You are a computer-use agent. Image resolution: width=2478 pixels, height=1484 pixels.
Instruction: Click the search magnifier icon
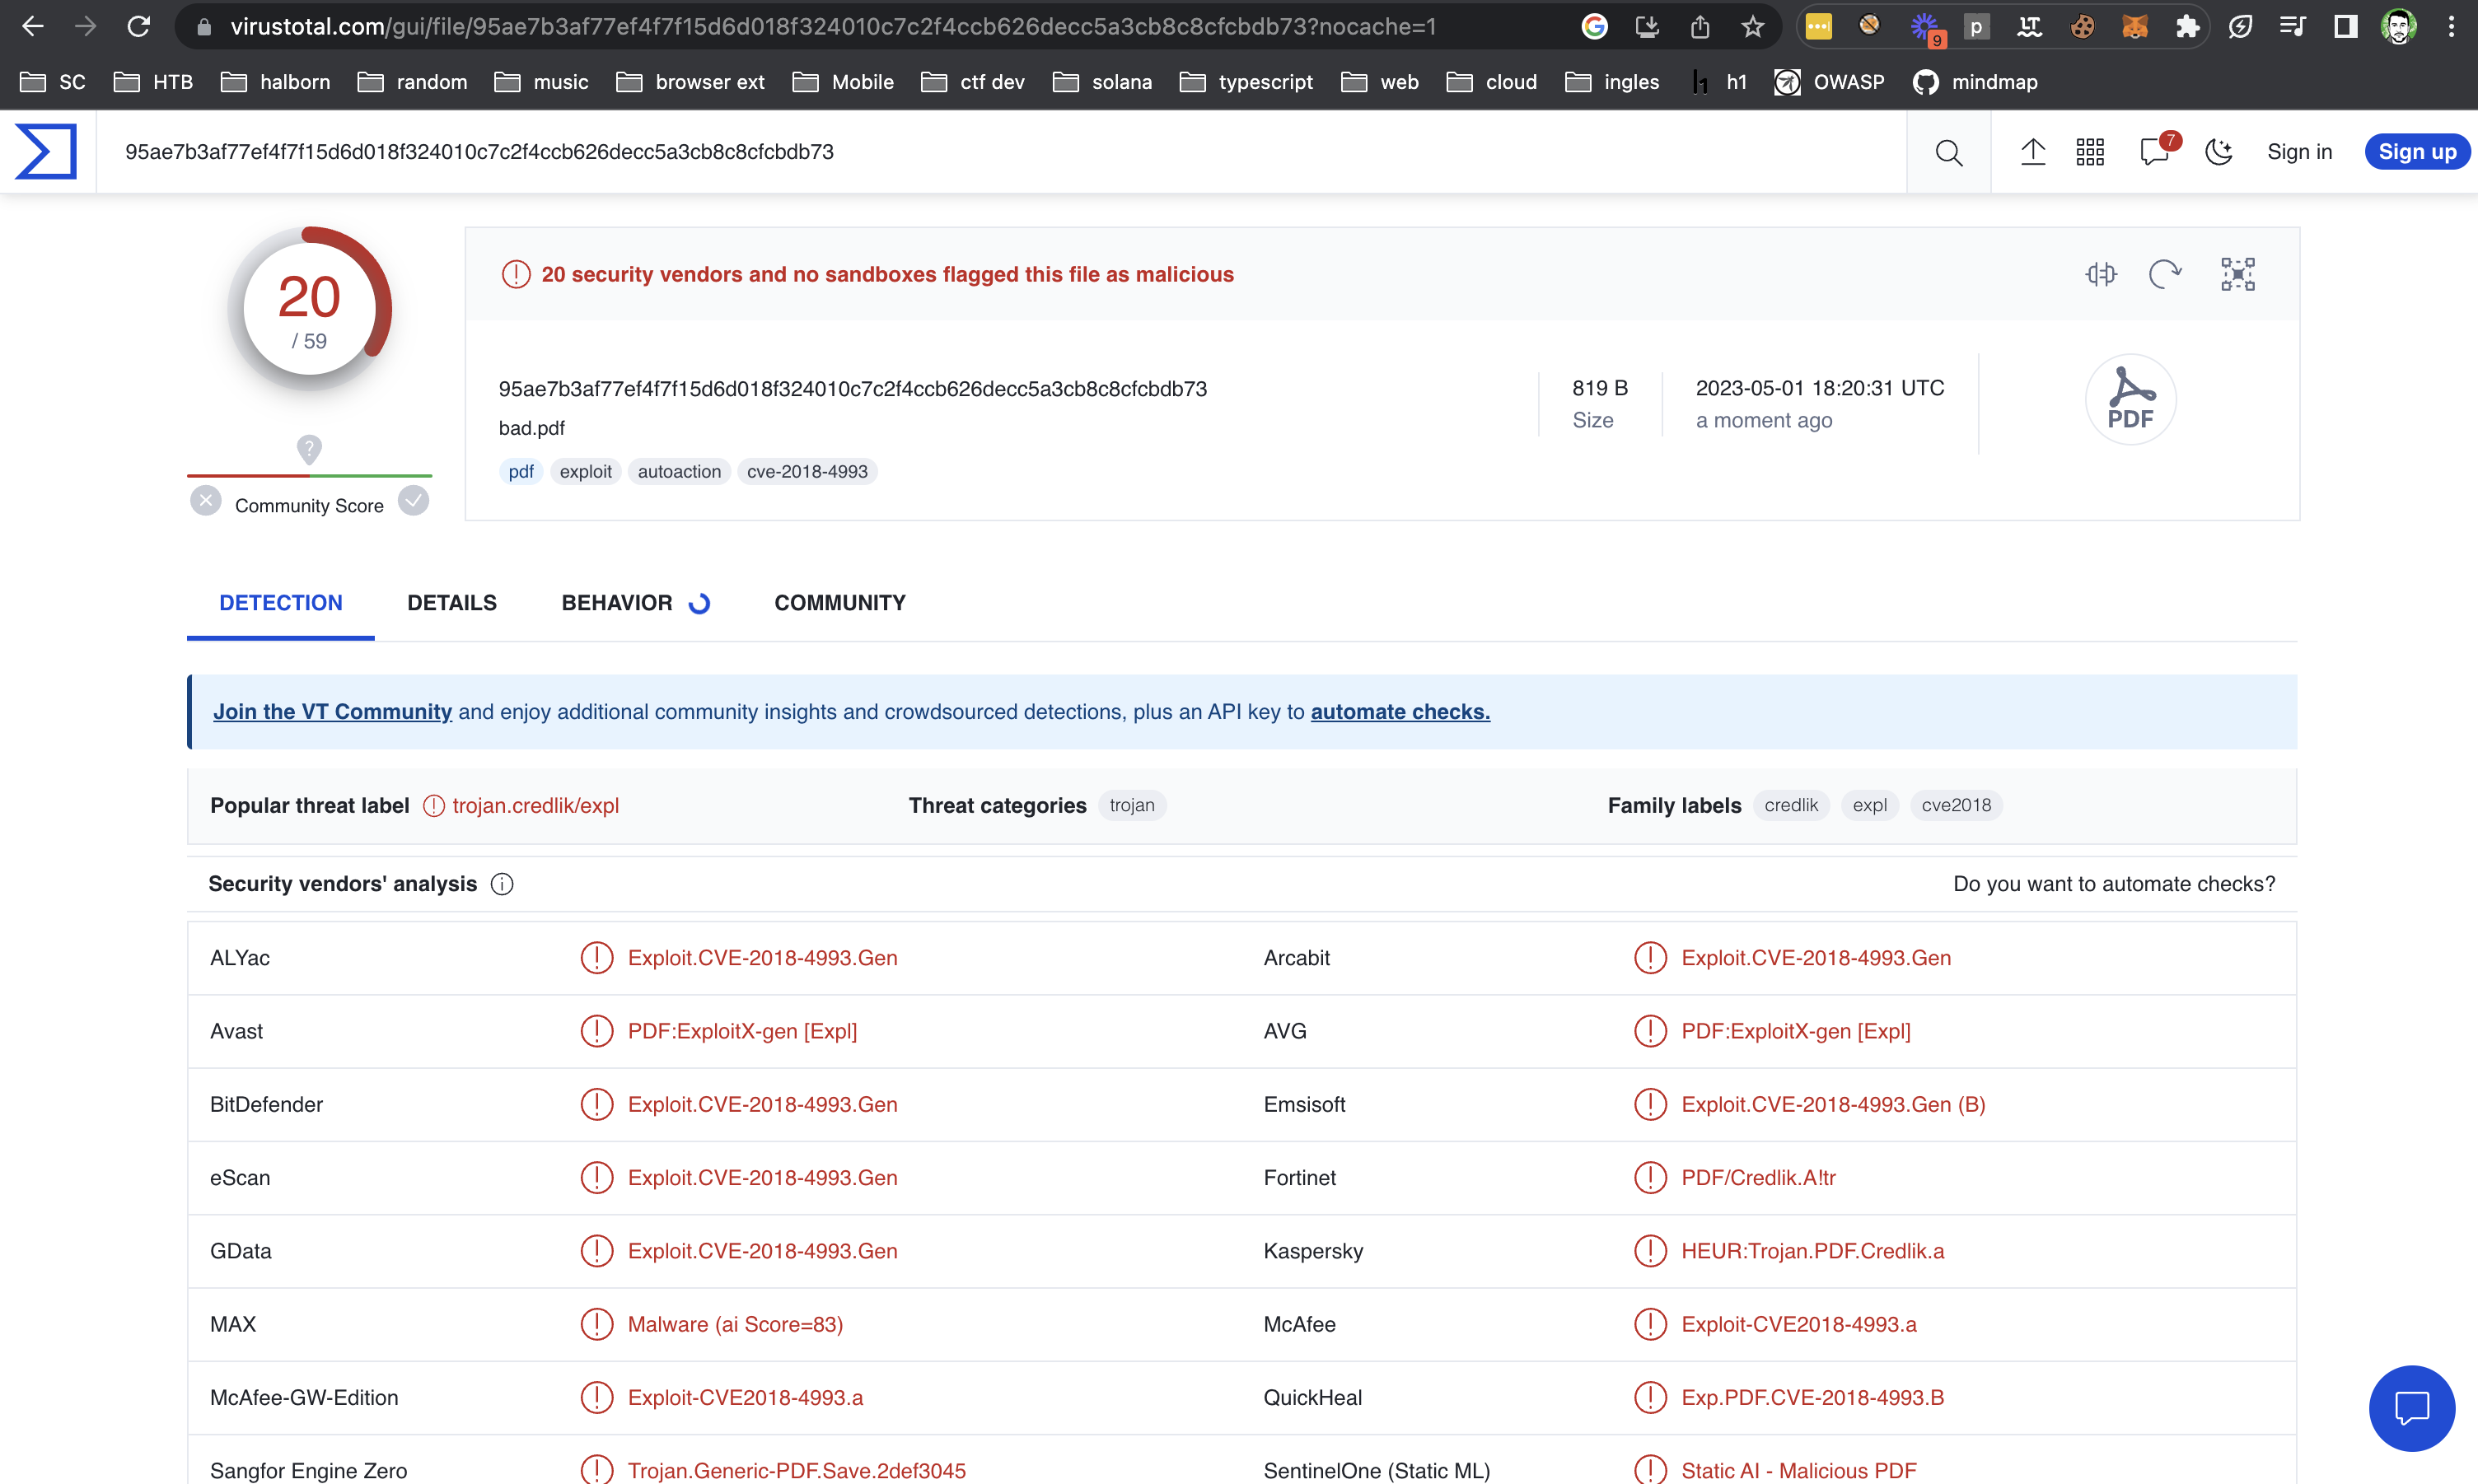pos(1948,152)
